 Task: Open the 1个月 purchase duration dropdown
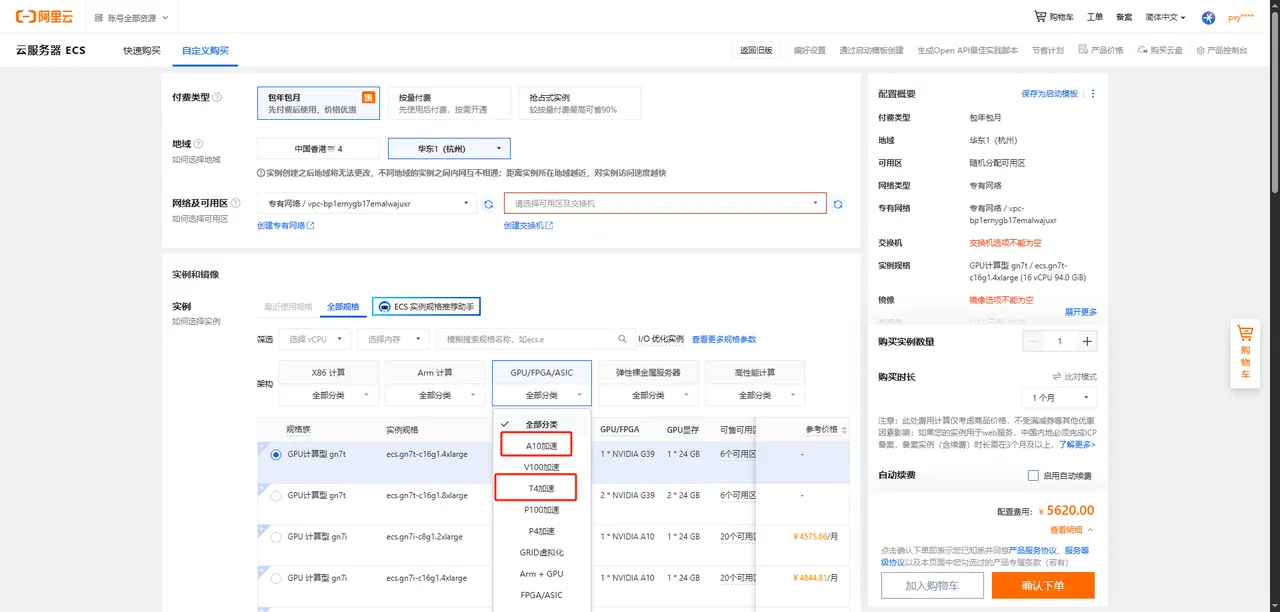[1059, 397]
